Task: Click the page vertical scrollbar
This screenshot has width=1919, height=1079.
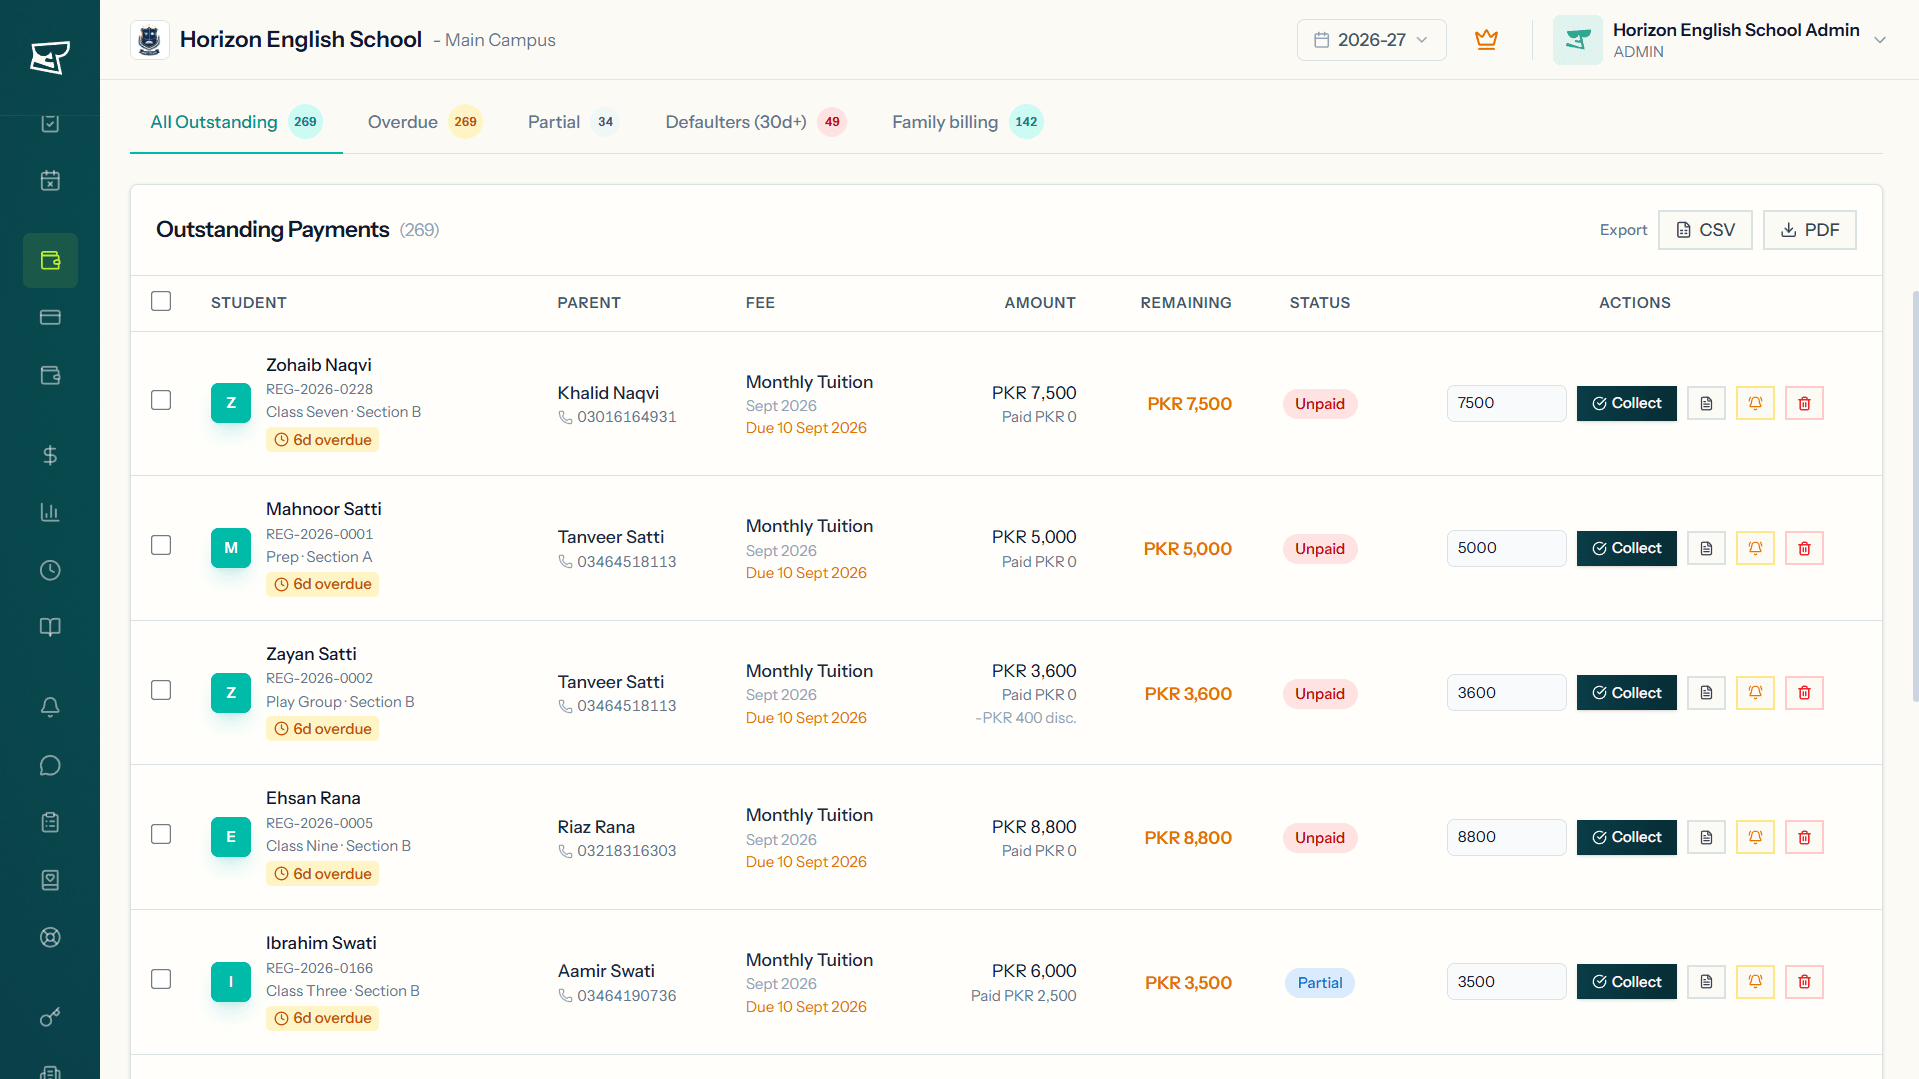Action: [x=1914, y=495]
